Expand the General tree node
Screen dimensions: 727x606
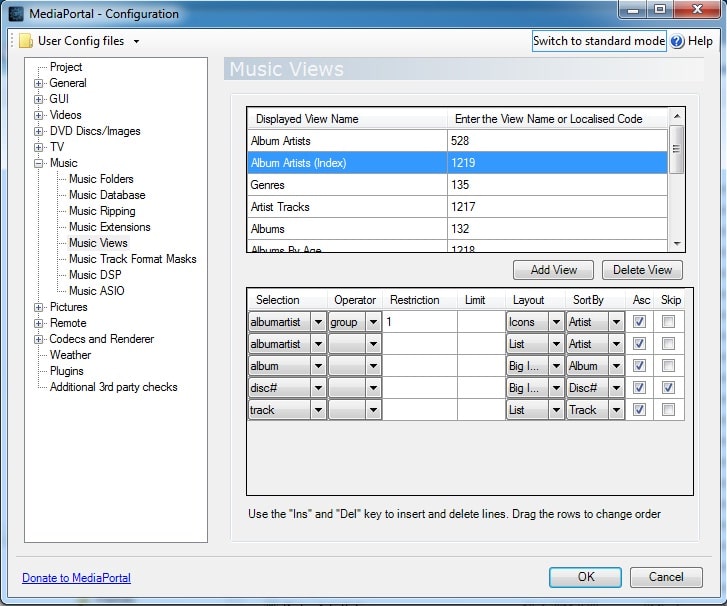[38, 83]
